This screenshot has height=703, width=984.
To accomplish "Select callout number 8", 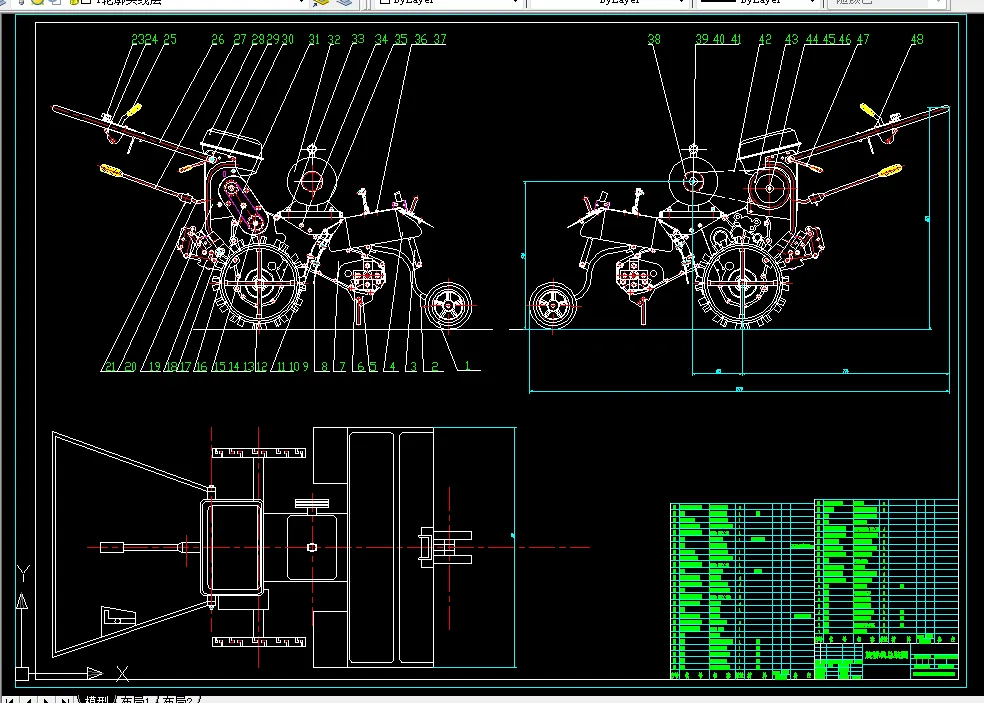I will (x=324, y=367).
